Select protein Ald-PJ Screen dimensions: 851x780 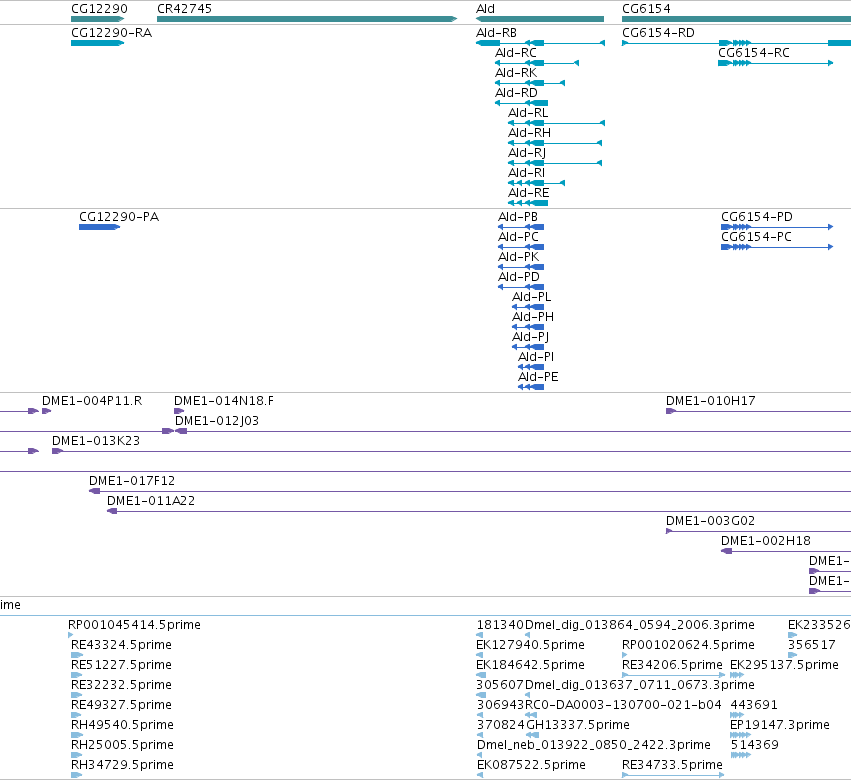[528, 347]
